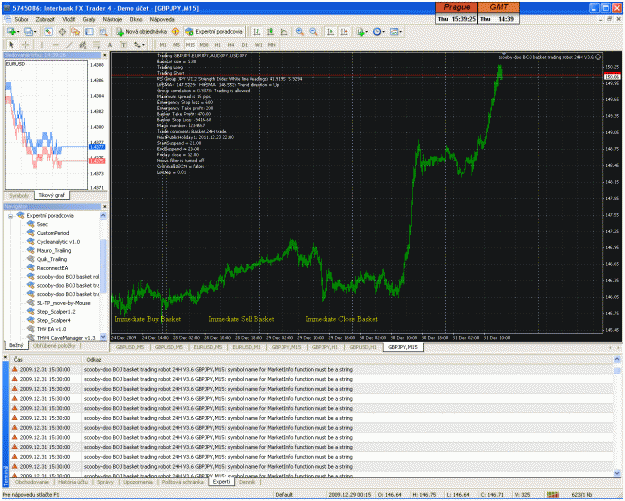625x501 pixels.
Task: Toggle the Data Window crosshair icon
Action: 62,31
